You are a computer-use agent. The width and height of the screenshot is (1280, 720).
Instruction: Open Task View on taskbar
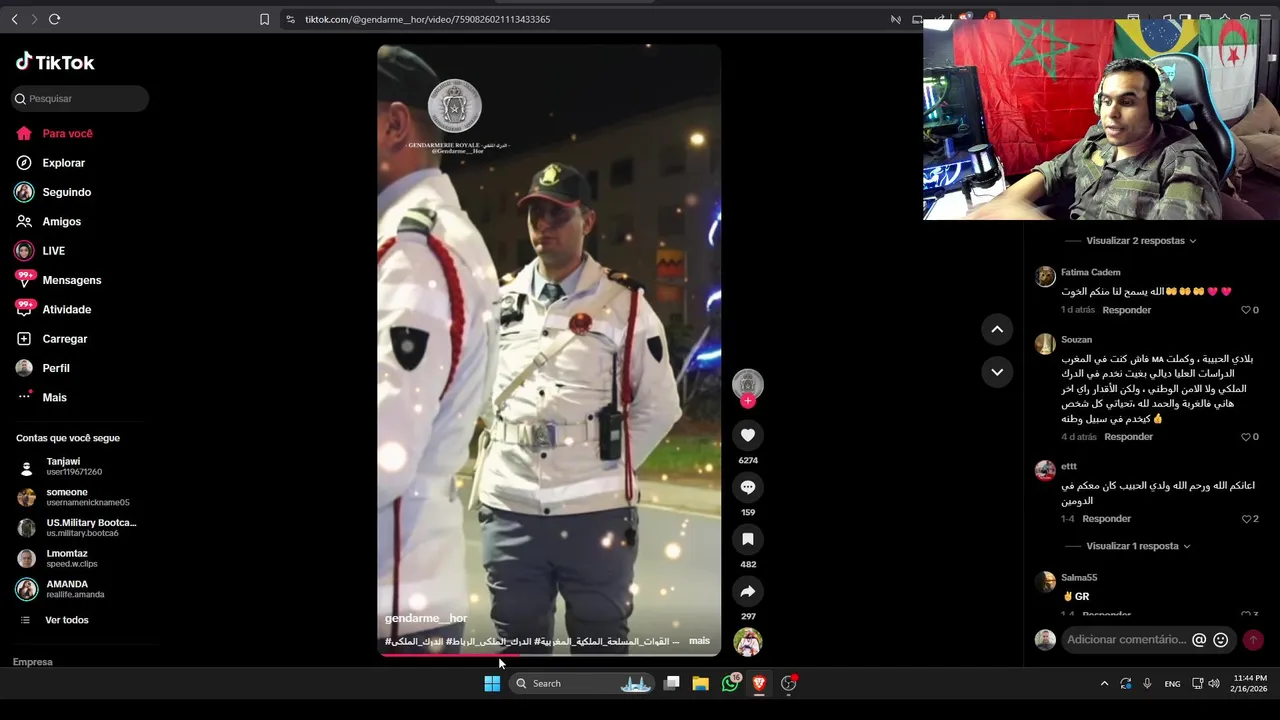pyautogui.click(x=672, y=683)
